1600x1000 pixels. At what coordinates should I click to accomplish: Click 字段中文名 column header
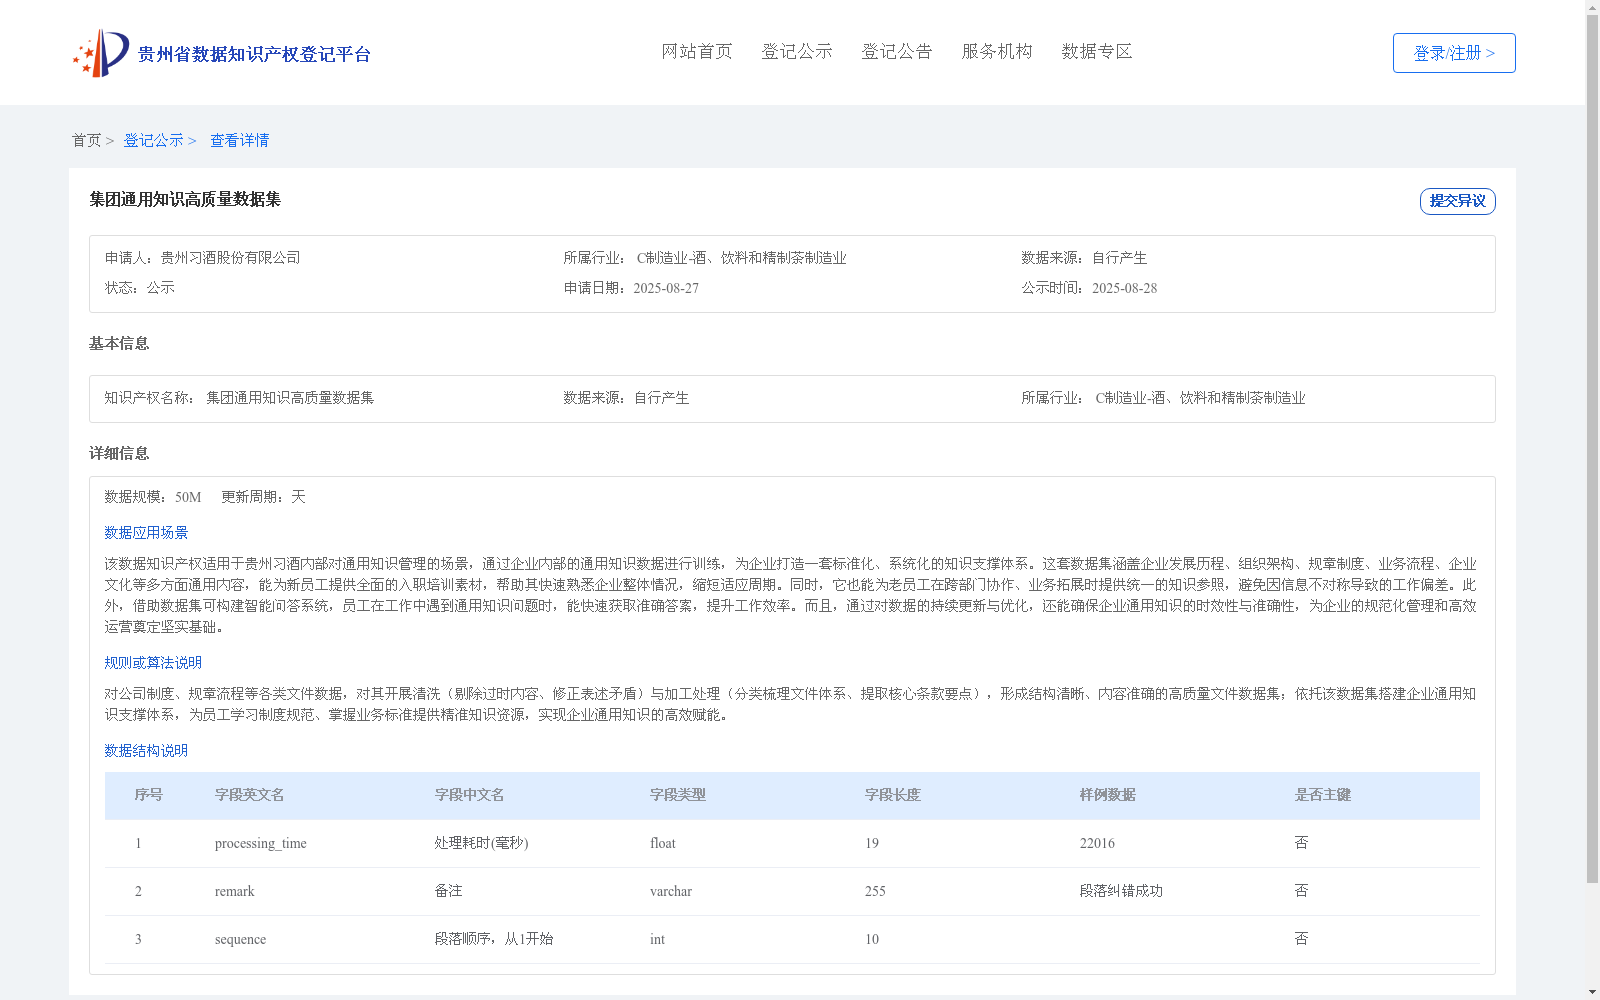pyautogui.click(x=469, y=795)
